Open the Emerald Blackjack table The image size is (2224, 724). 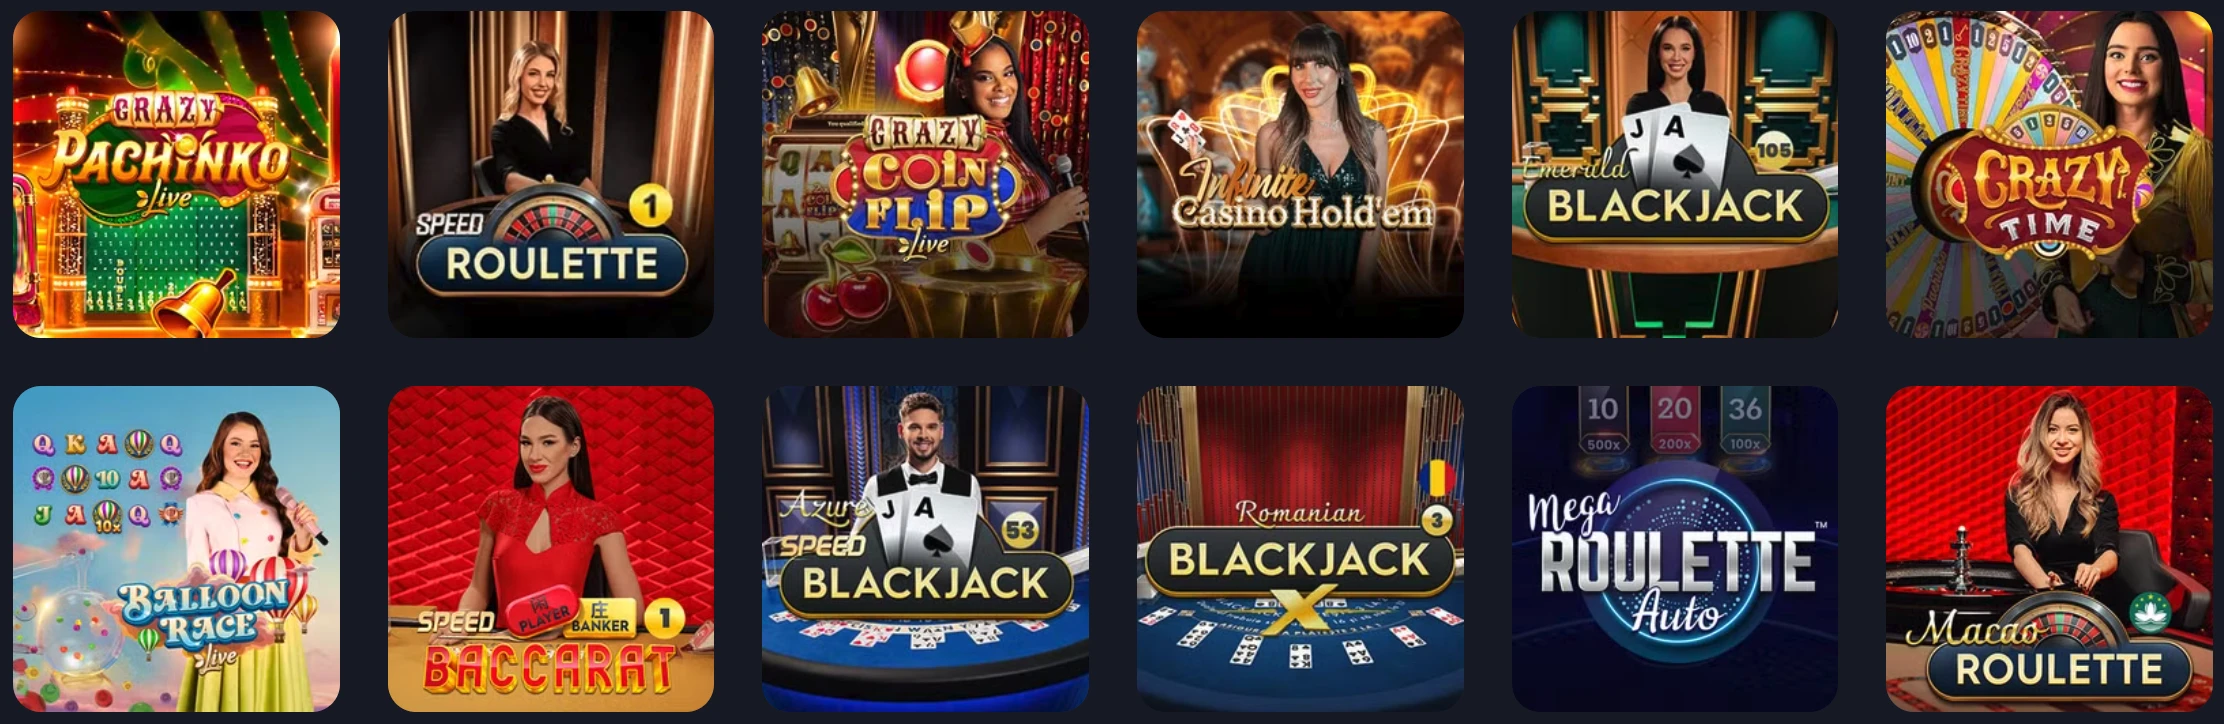pyautogui.click(x=1675, y=174)
